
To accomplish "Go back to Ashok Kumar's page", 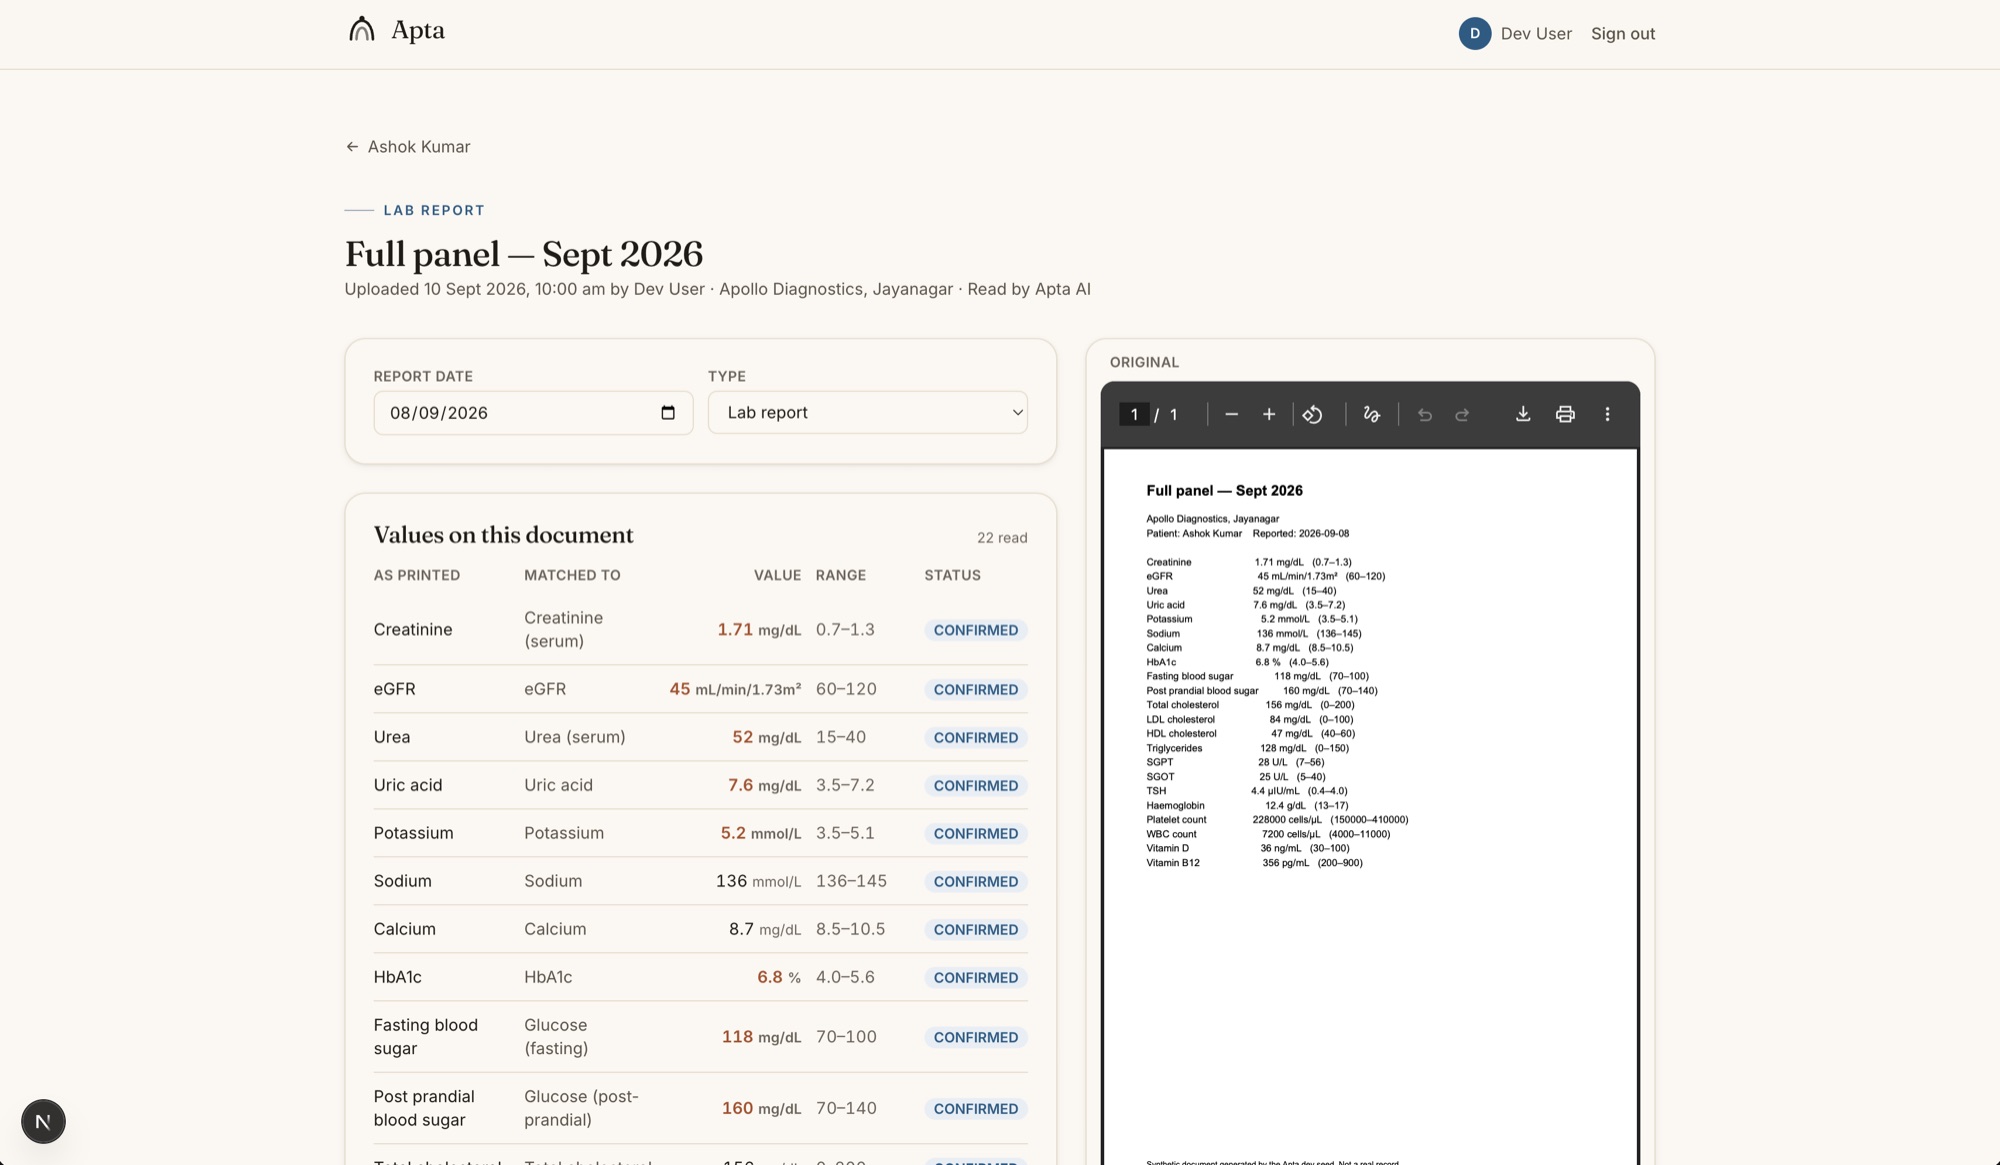I will click(x=407, y=147).
